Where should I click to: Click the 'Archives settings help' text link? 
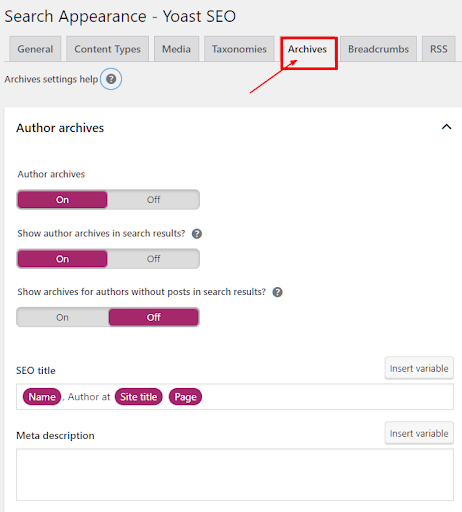(x=51, y=79)
